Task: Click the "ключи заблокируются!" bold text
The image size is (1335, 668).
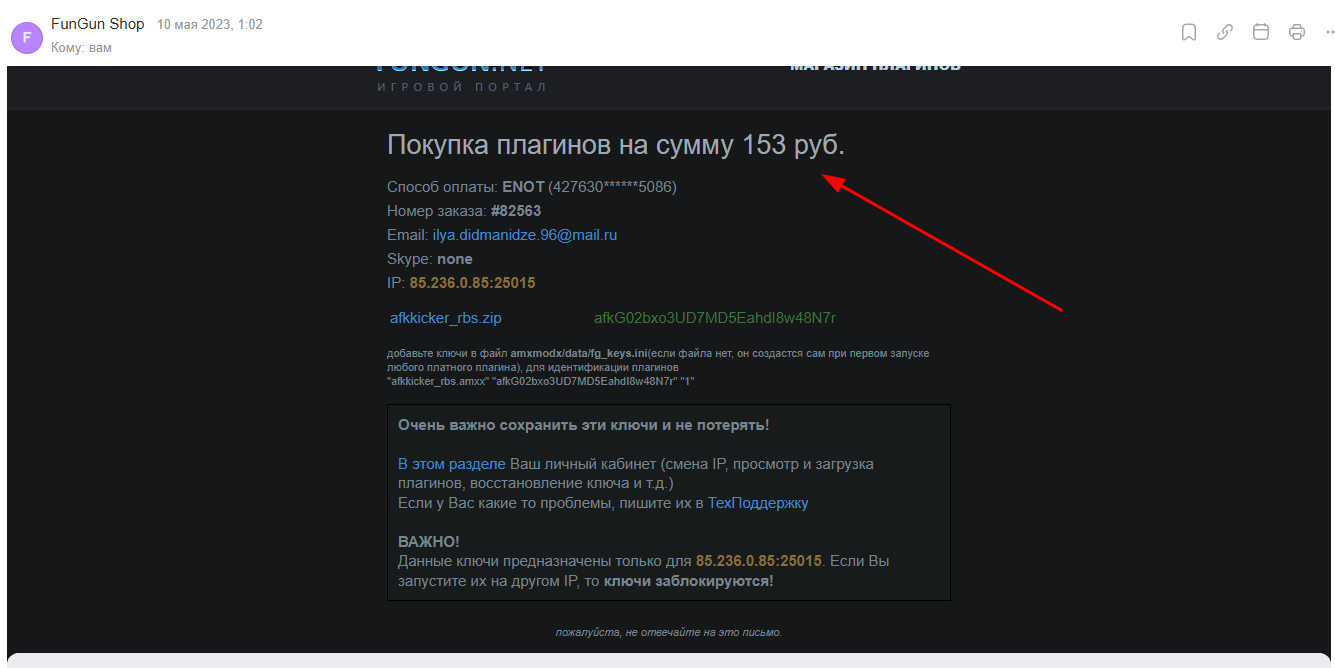Action: (688, 581)
